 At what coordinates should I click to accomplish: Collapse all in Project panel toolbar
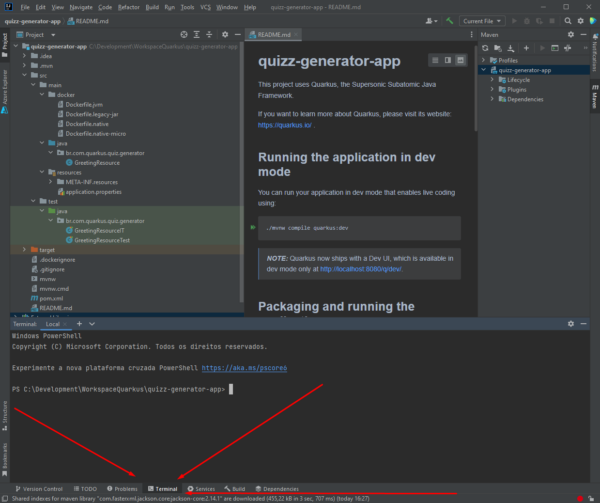pyautogui.click(x=209, y=35)
